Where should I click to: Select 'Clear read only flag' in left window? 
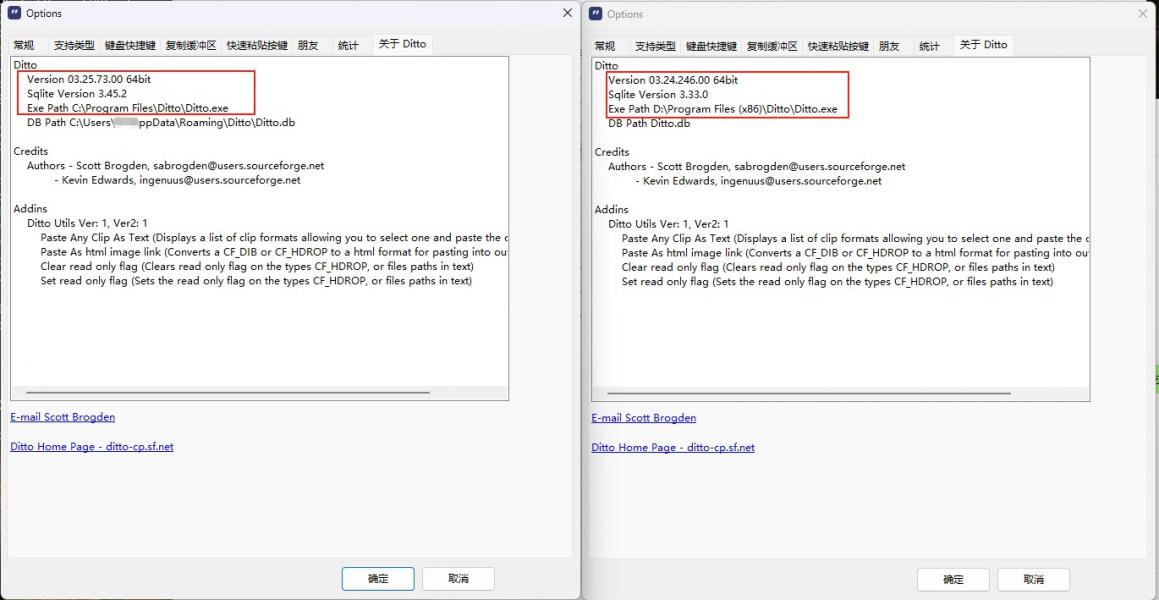point(256,267)
